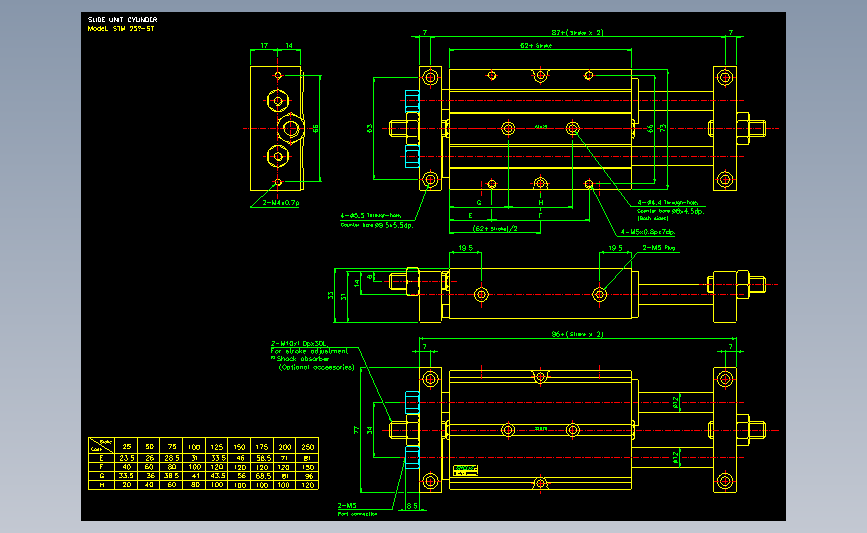Image resolution: width=867 pixels, height=533 pixels.
Task: Select the 'For stroke adjustment' note
Action: pos(310,351)
